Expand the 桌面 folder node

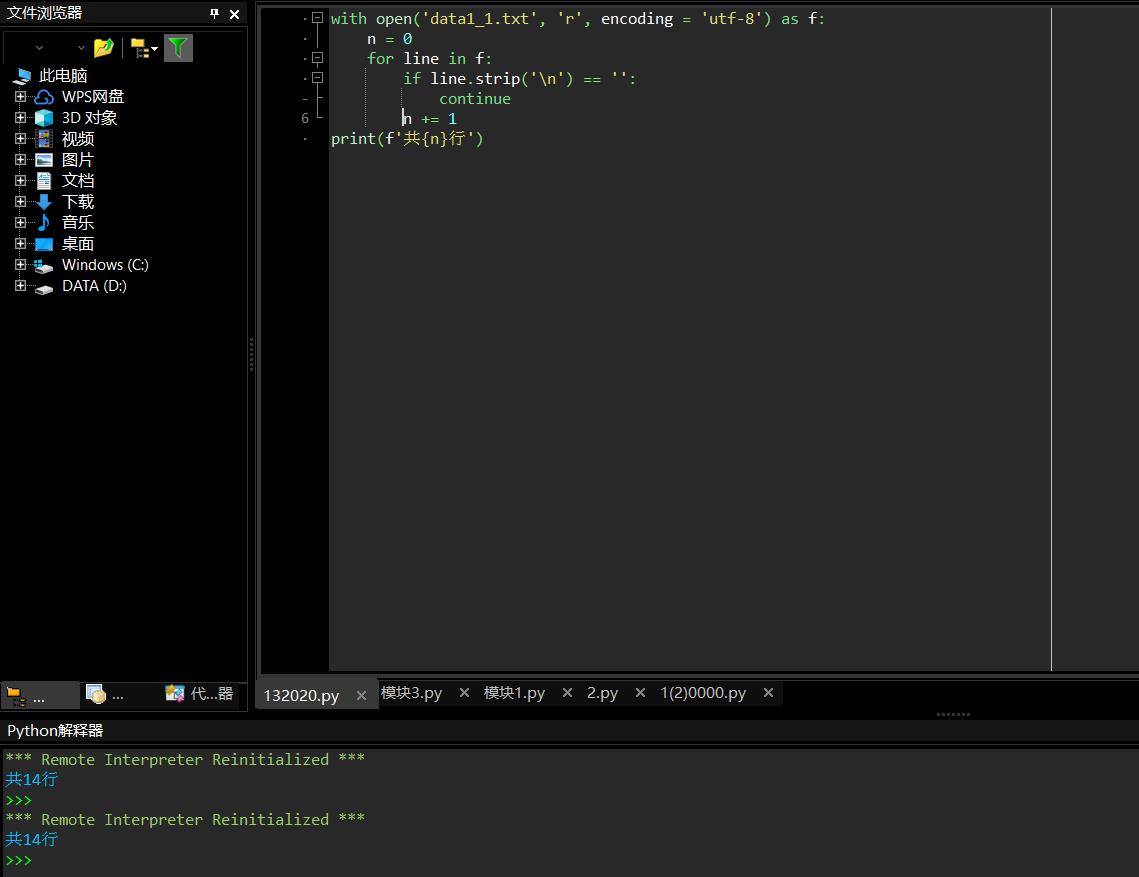pos(20,243)
